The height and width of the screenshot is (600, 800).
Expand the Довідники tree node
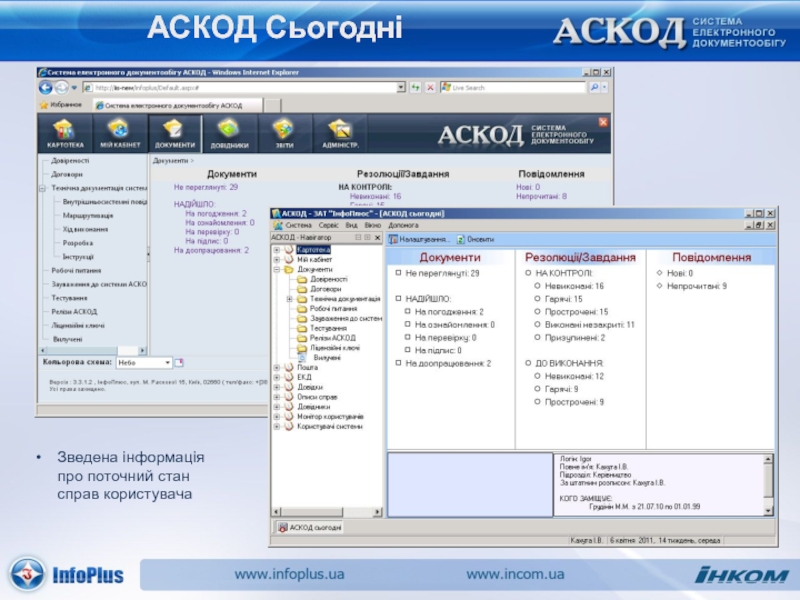(x=277, y=407)
